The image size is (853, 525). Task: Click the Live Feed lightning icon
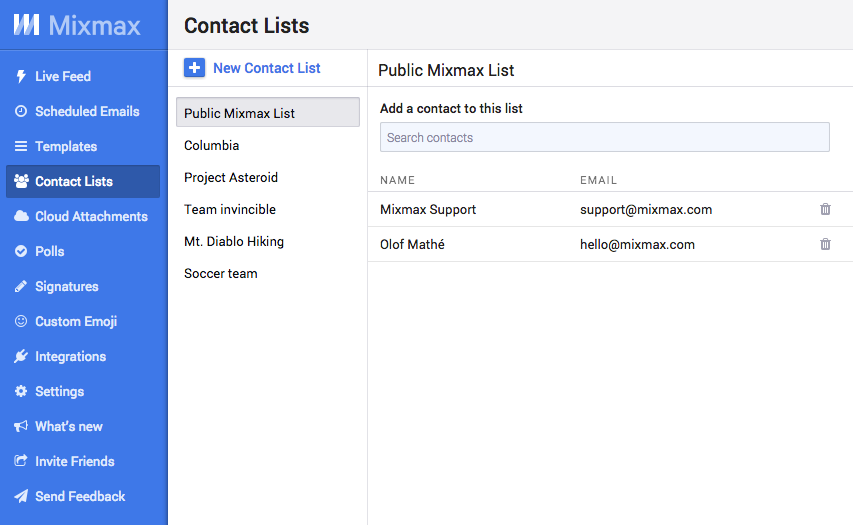(21, 76)
